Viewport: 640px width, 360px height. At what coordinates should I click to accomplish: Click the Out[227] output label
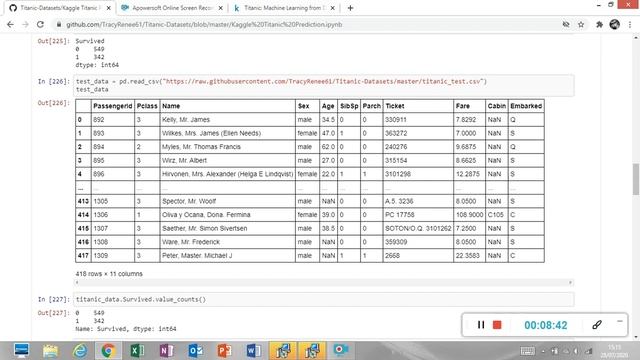pos(53,313)
